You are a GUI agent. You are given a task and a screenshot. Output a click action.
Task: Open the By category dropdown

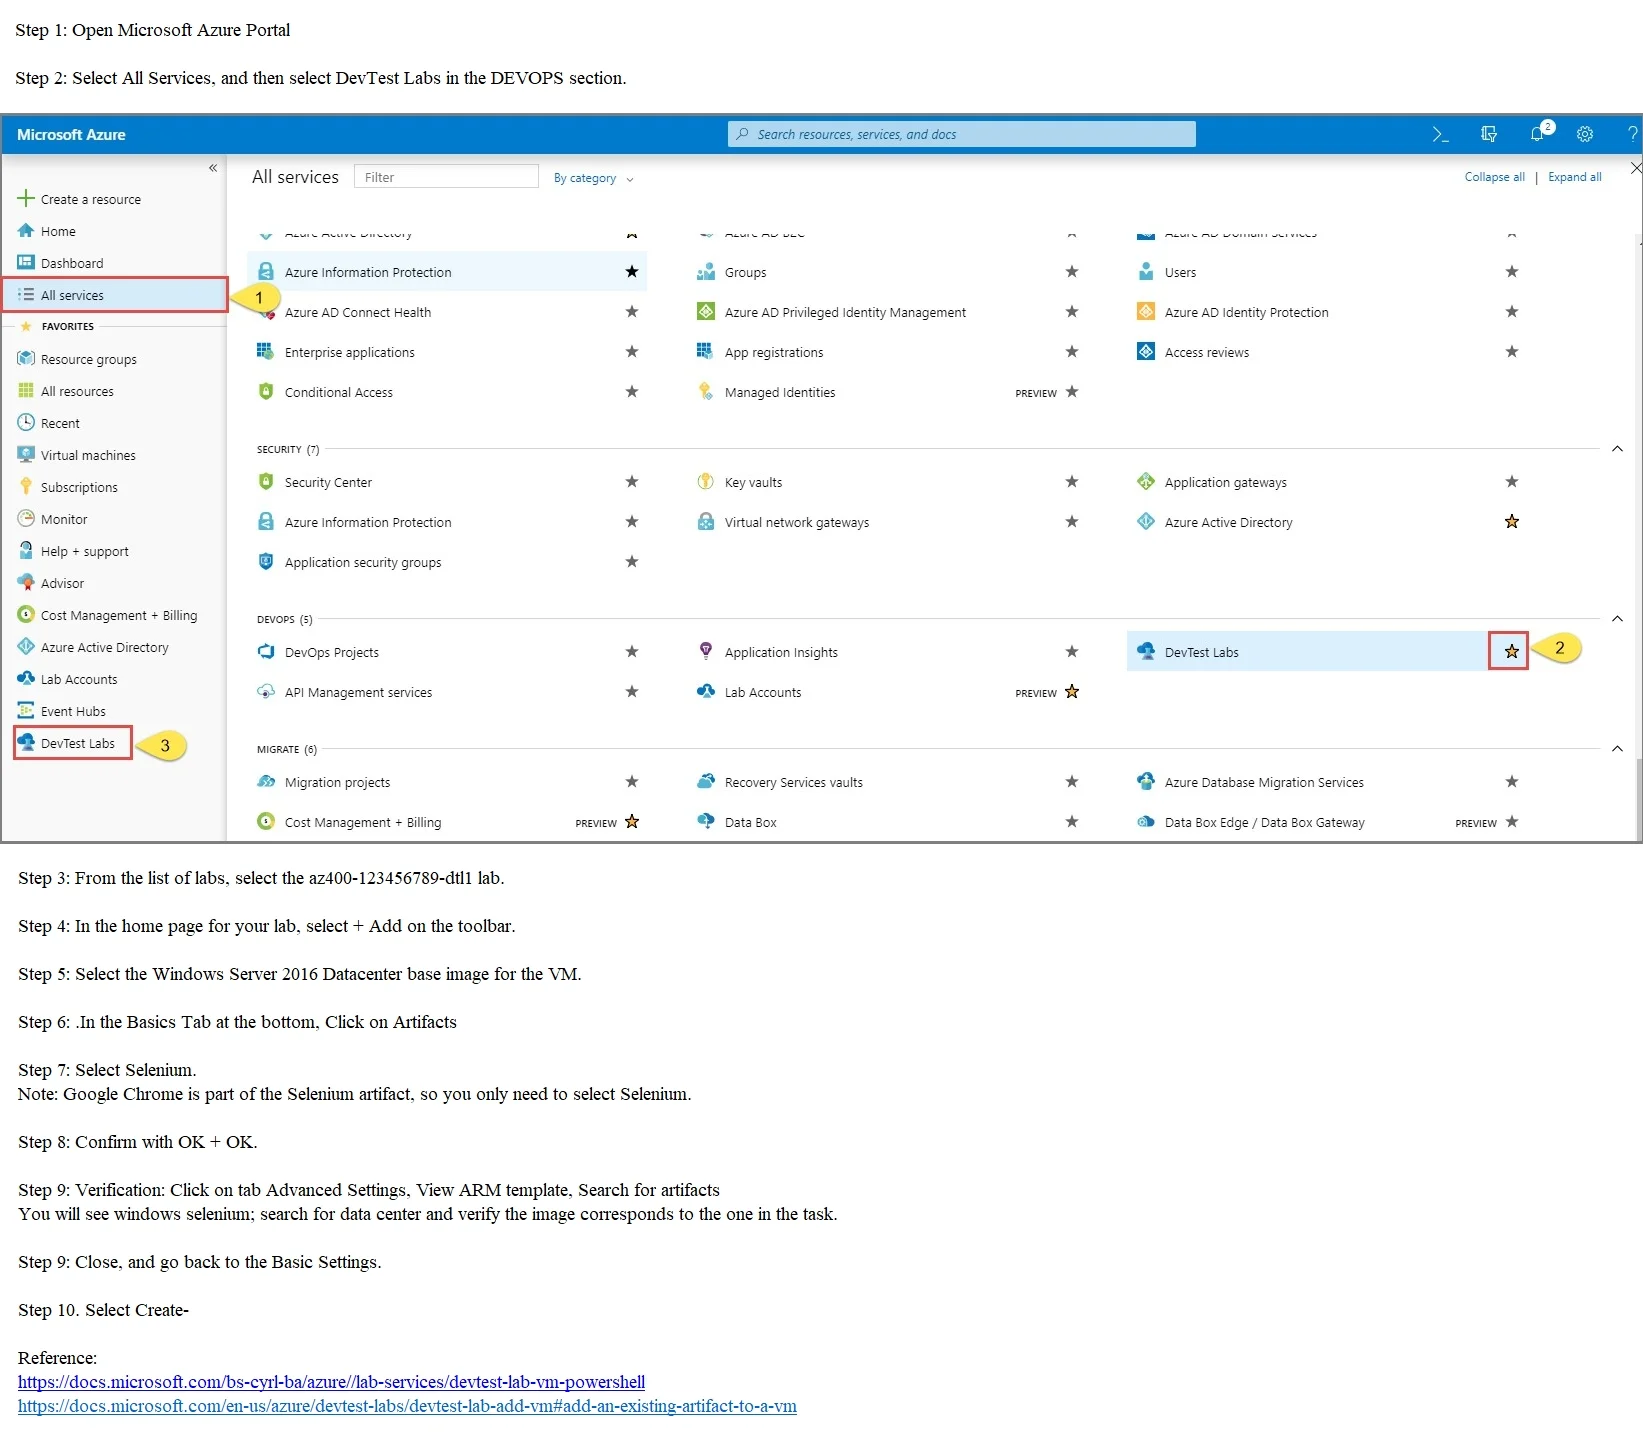coord(594,178)
